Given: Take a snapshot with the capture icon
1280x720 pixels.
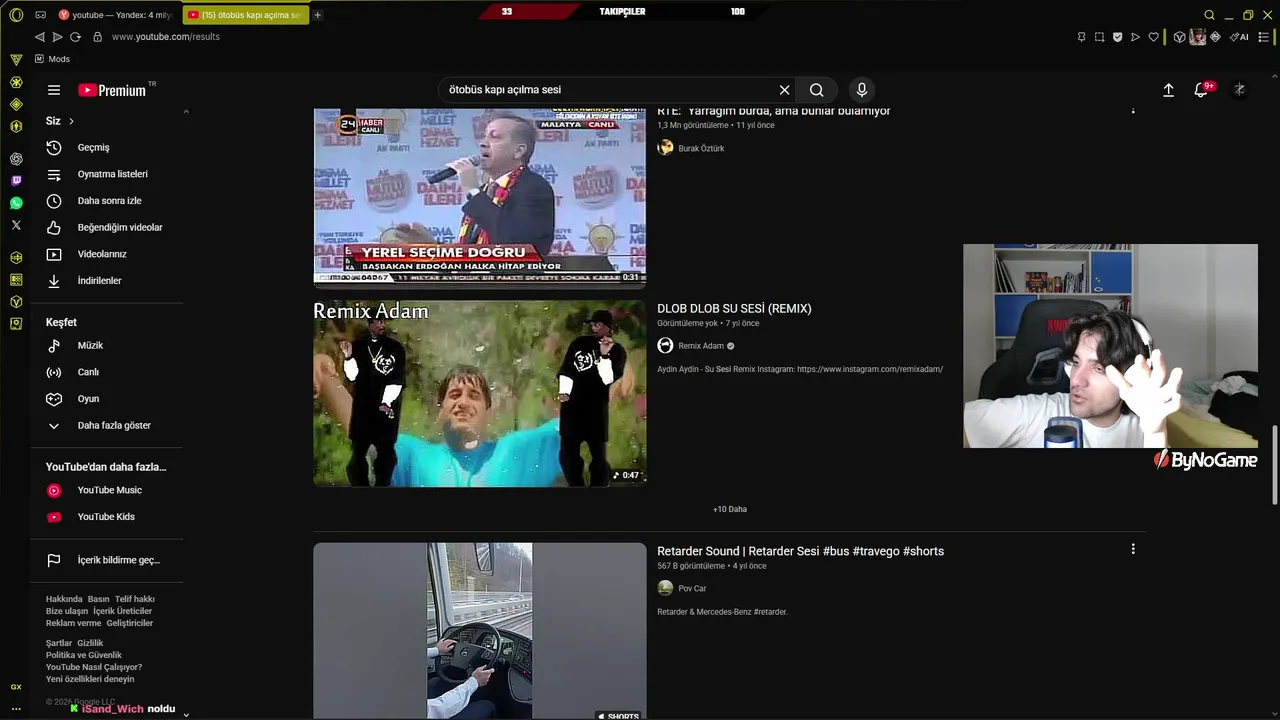Looking at the screenshot, I should (1099, 37).
